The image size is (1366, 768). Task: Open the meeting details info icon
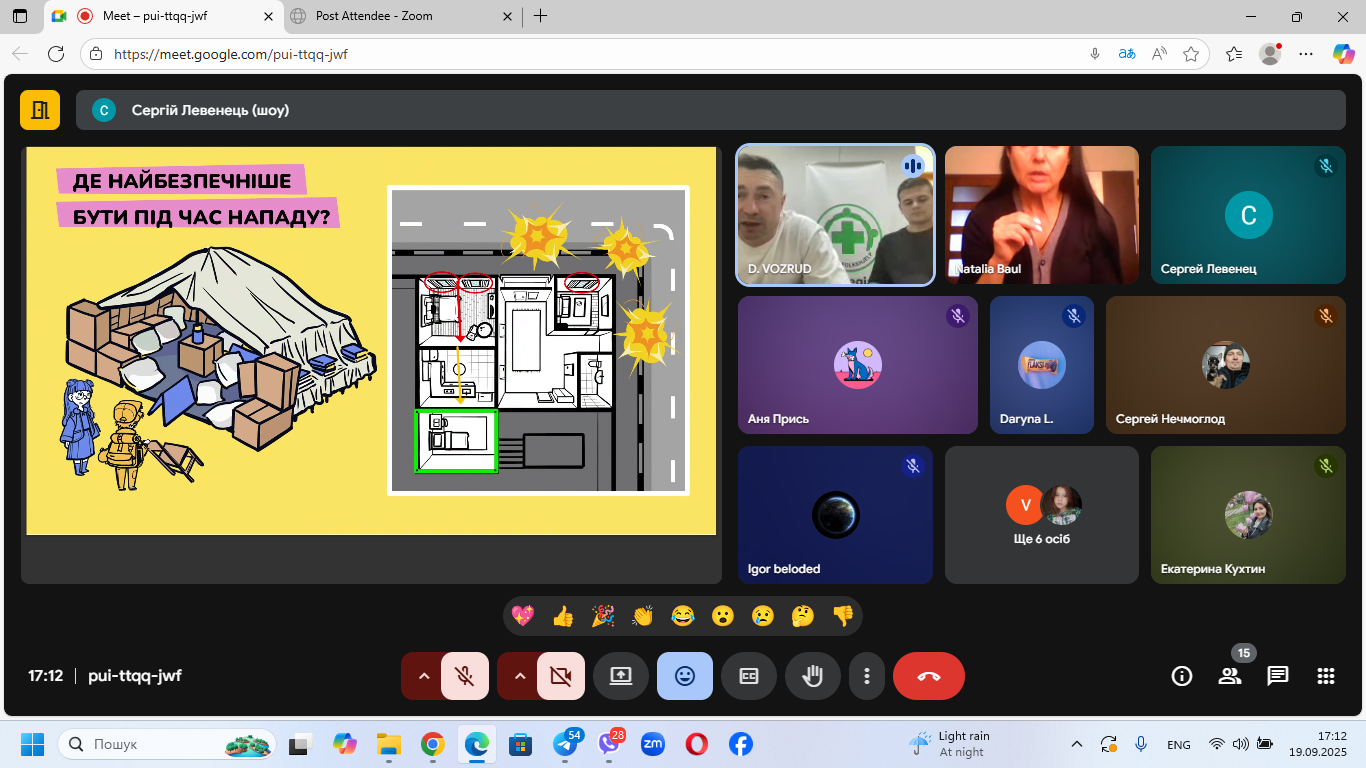click(x=1182, y=676)
